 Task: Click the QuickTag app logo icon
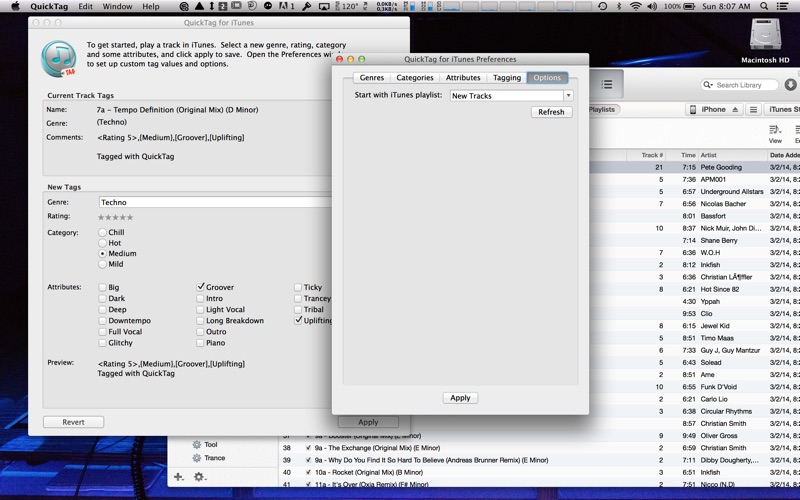click(x=58, y=59)
